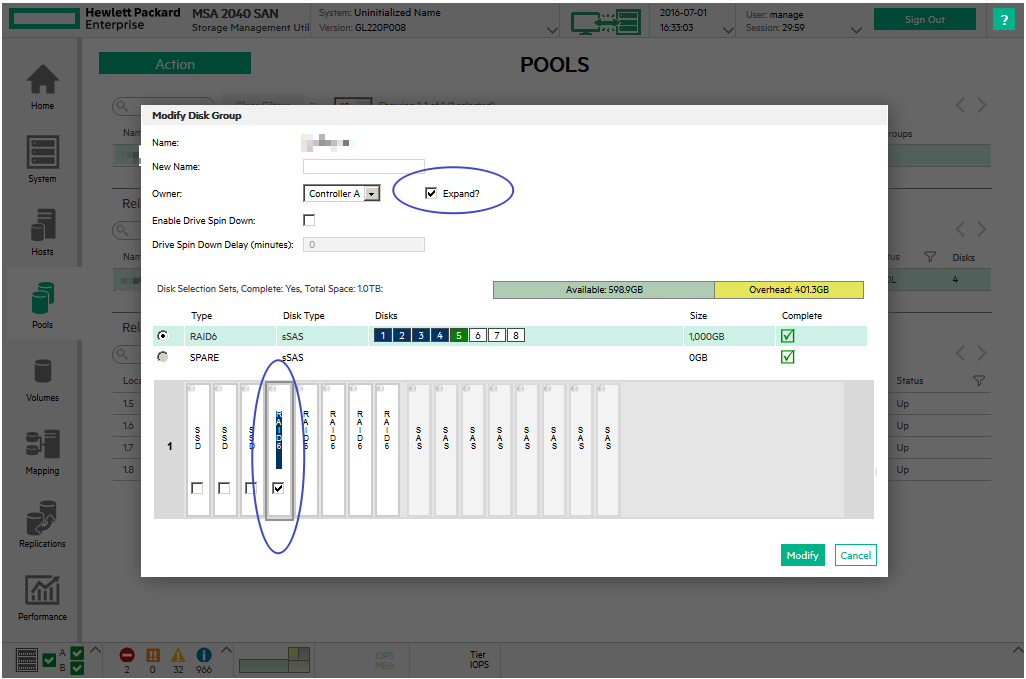Expand the System name header panel
This screenshot has height=679, width=1026.
[553, 29]
